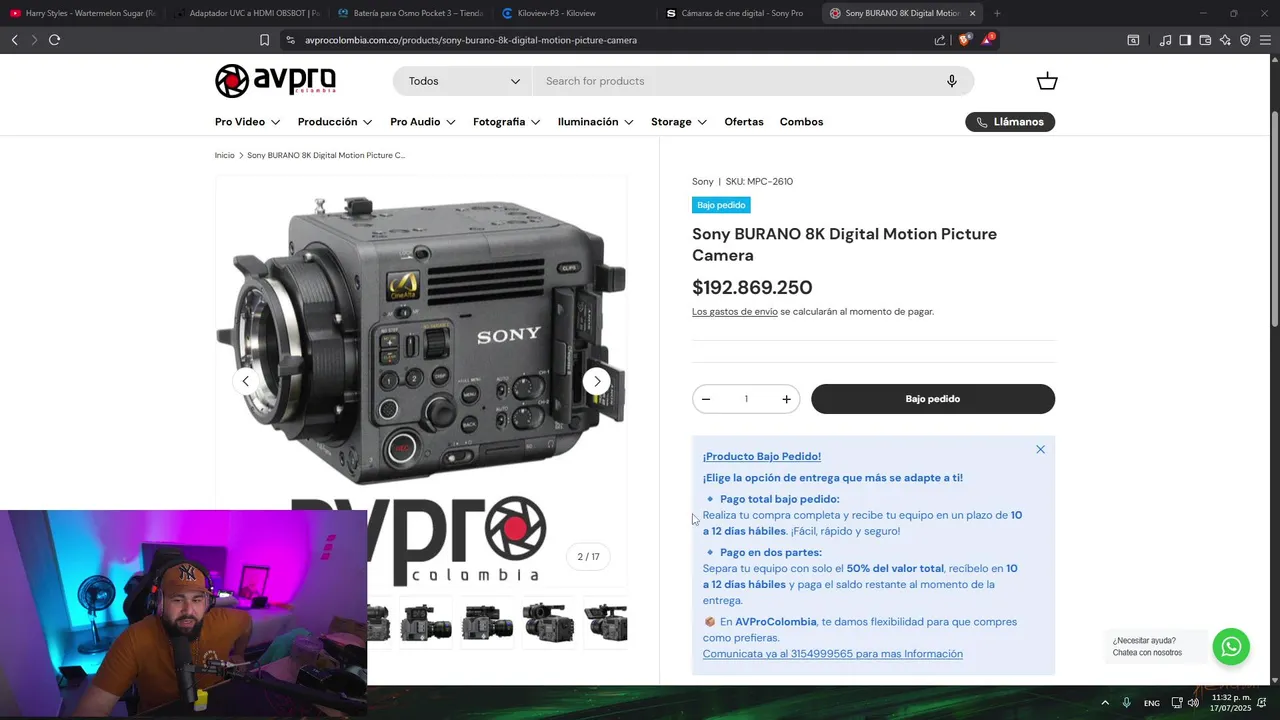The image size is (1280, 720).
Task: Click the Inicio breadcrumb link
Action: pyautogui.click(x=225, y=155)
